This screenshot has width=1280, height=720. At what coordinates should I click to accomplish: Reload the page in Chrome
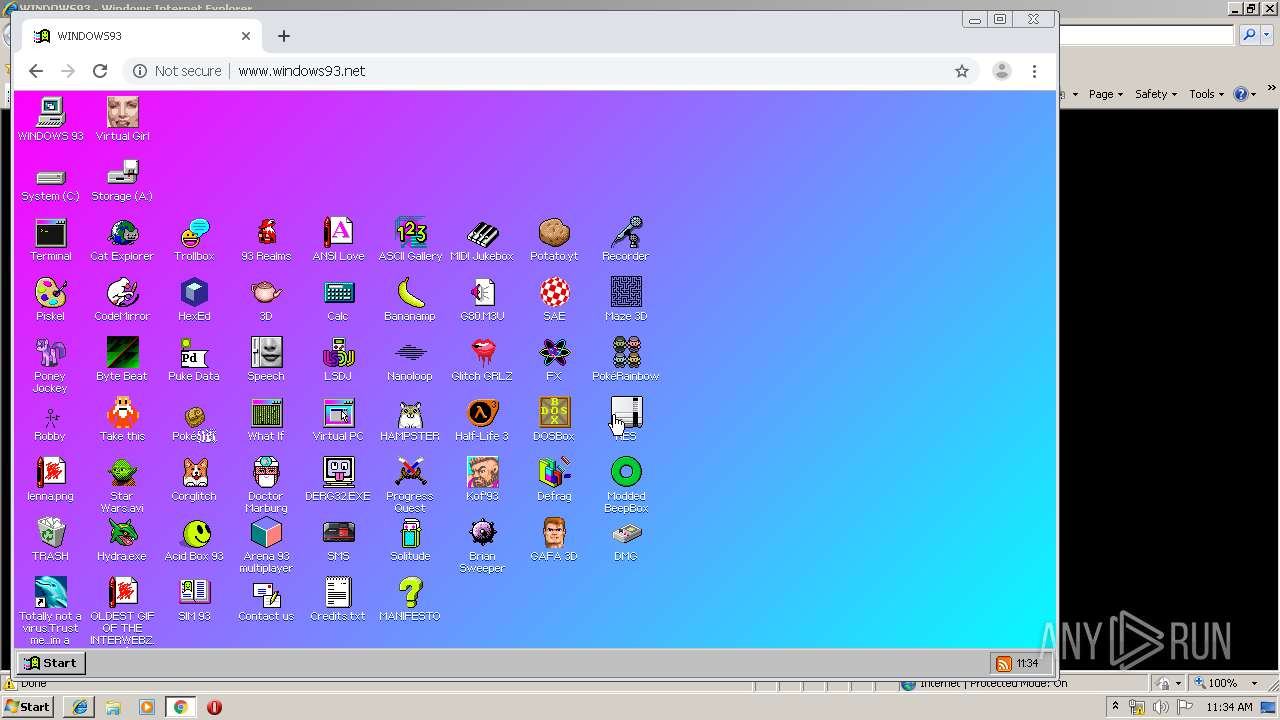[x=100, y=71]
